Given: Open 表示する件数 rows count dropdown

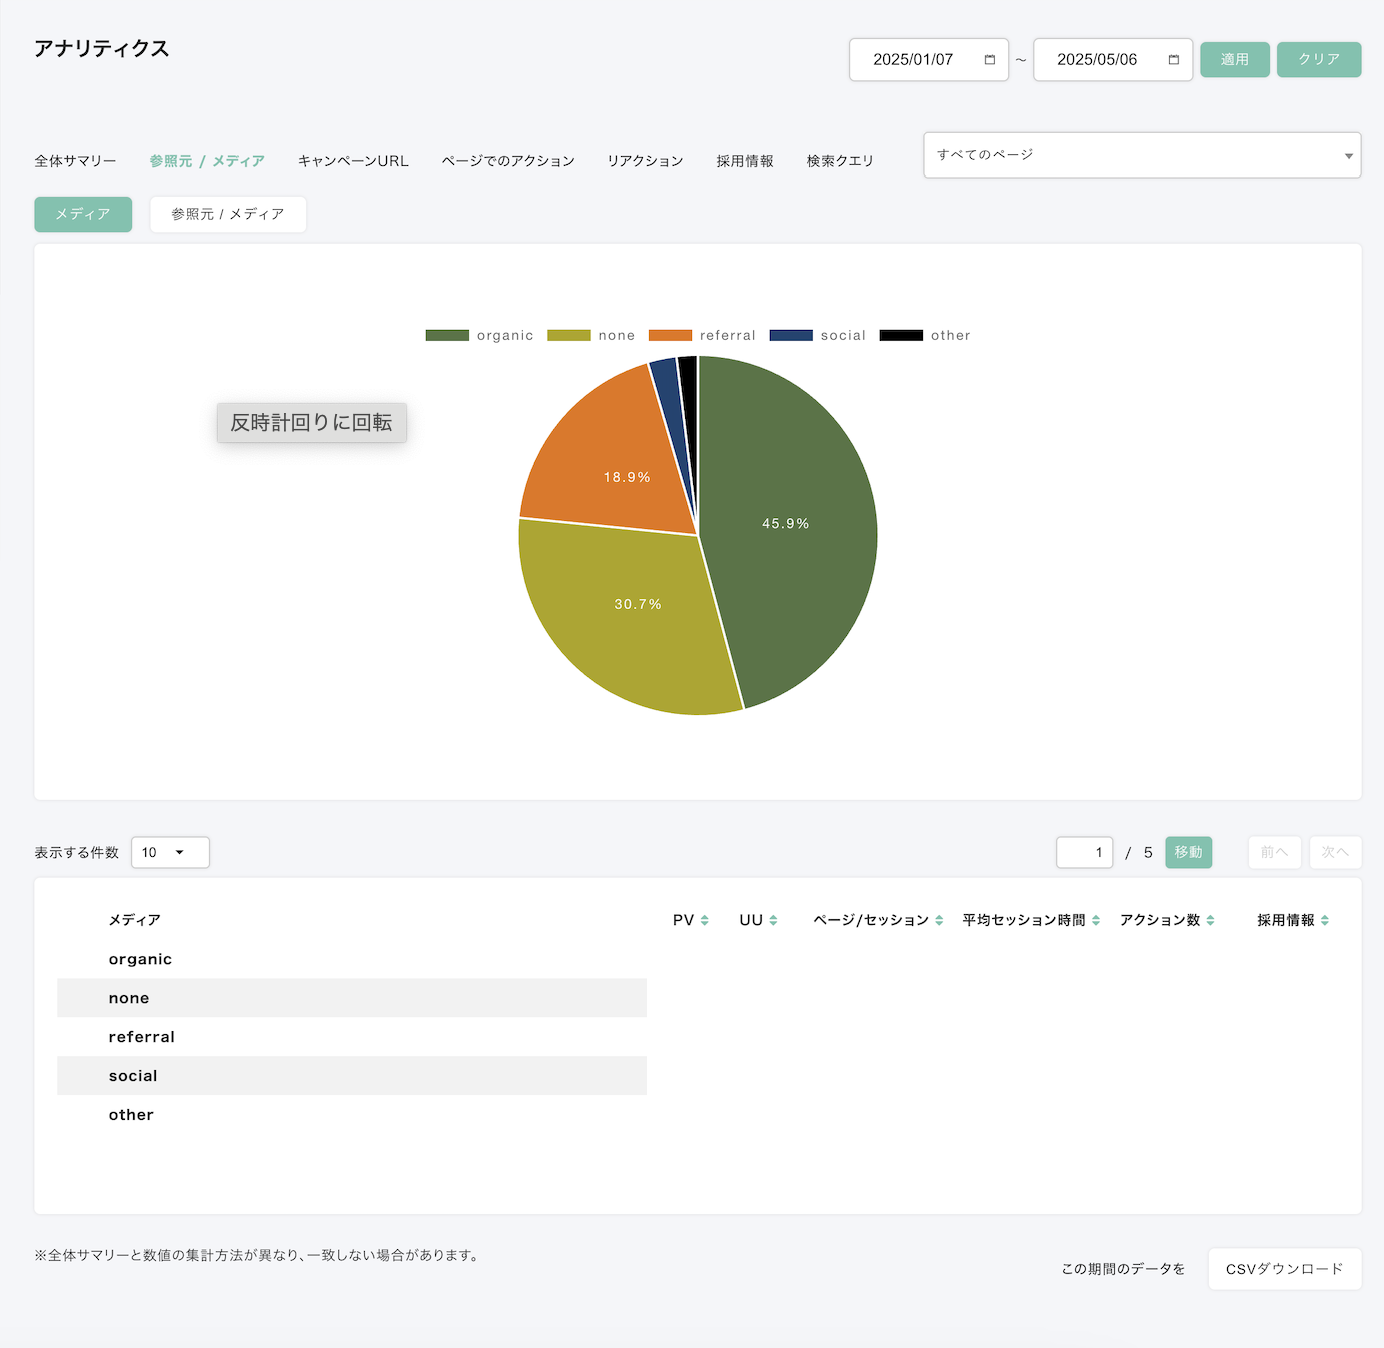Looking at the screenshot, I should click(170, 852).
